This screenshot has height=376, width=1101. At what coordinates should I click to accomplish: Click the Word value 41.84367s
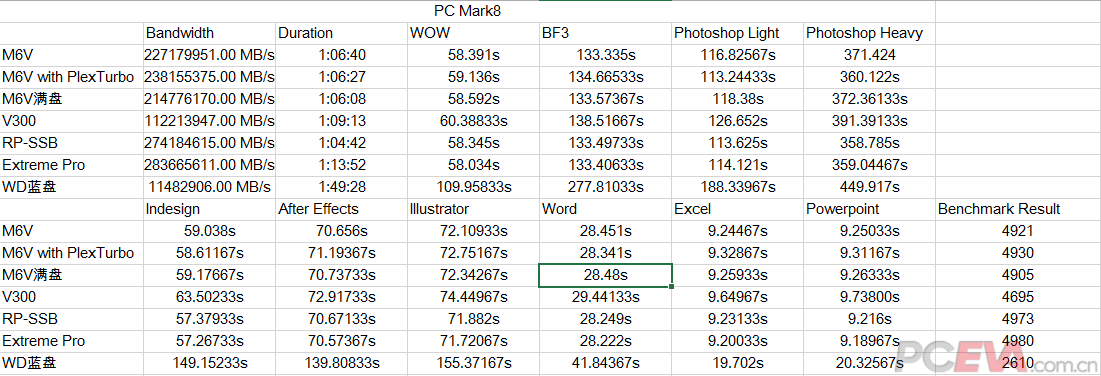pos(605,363)
